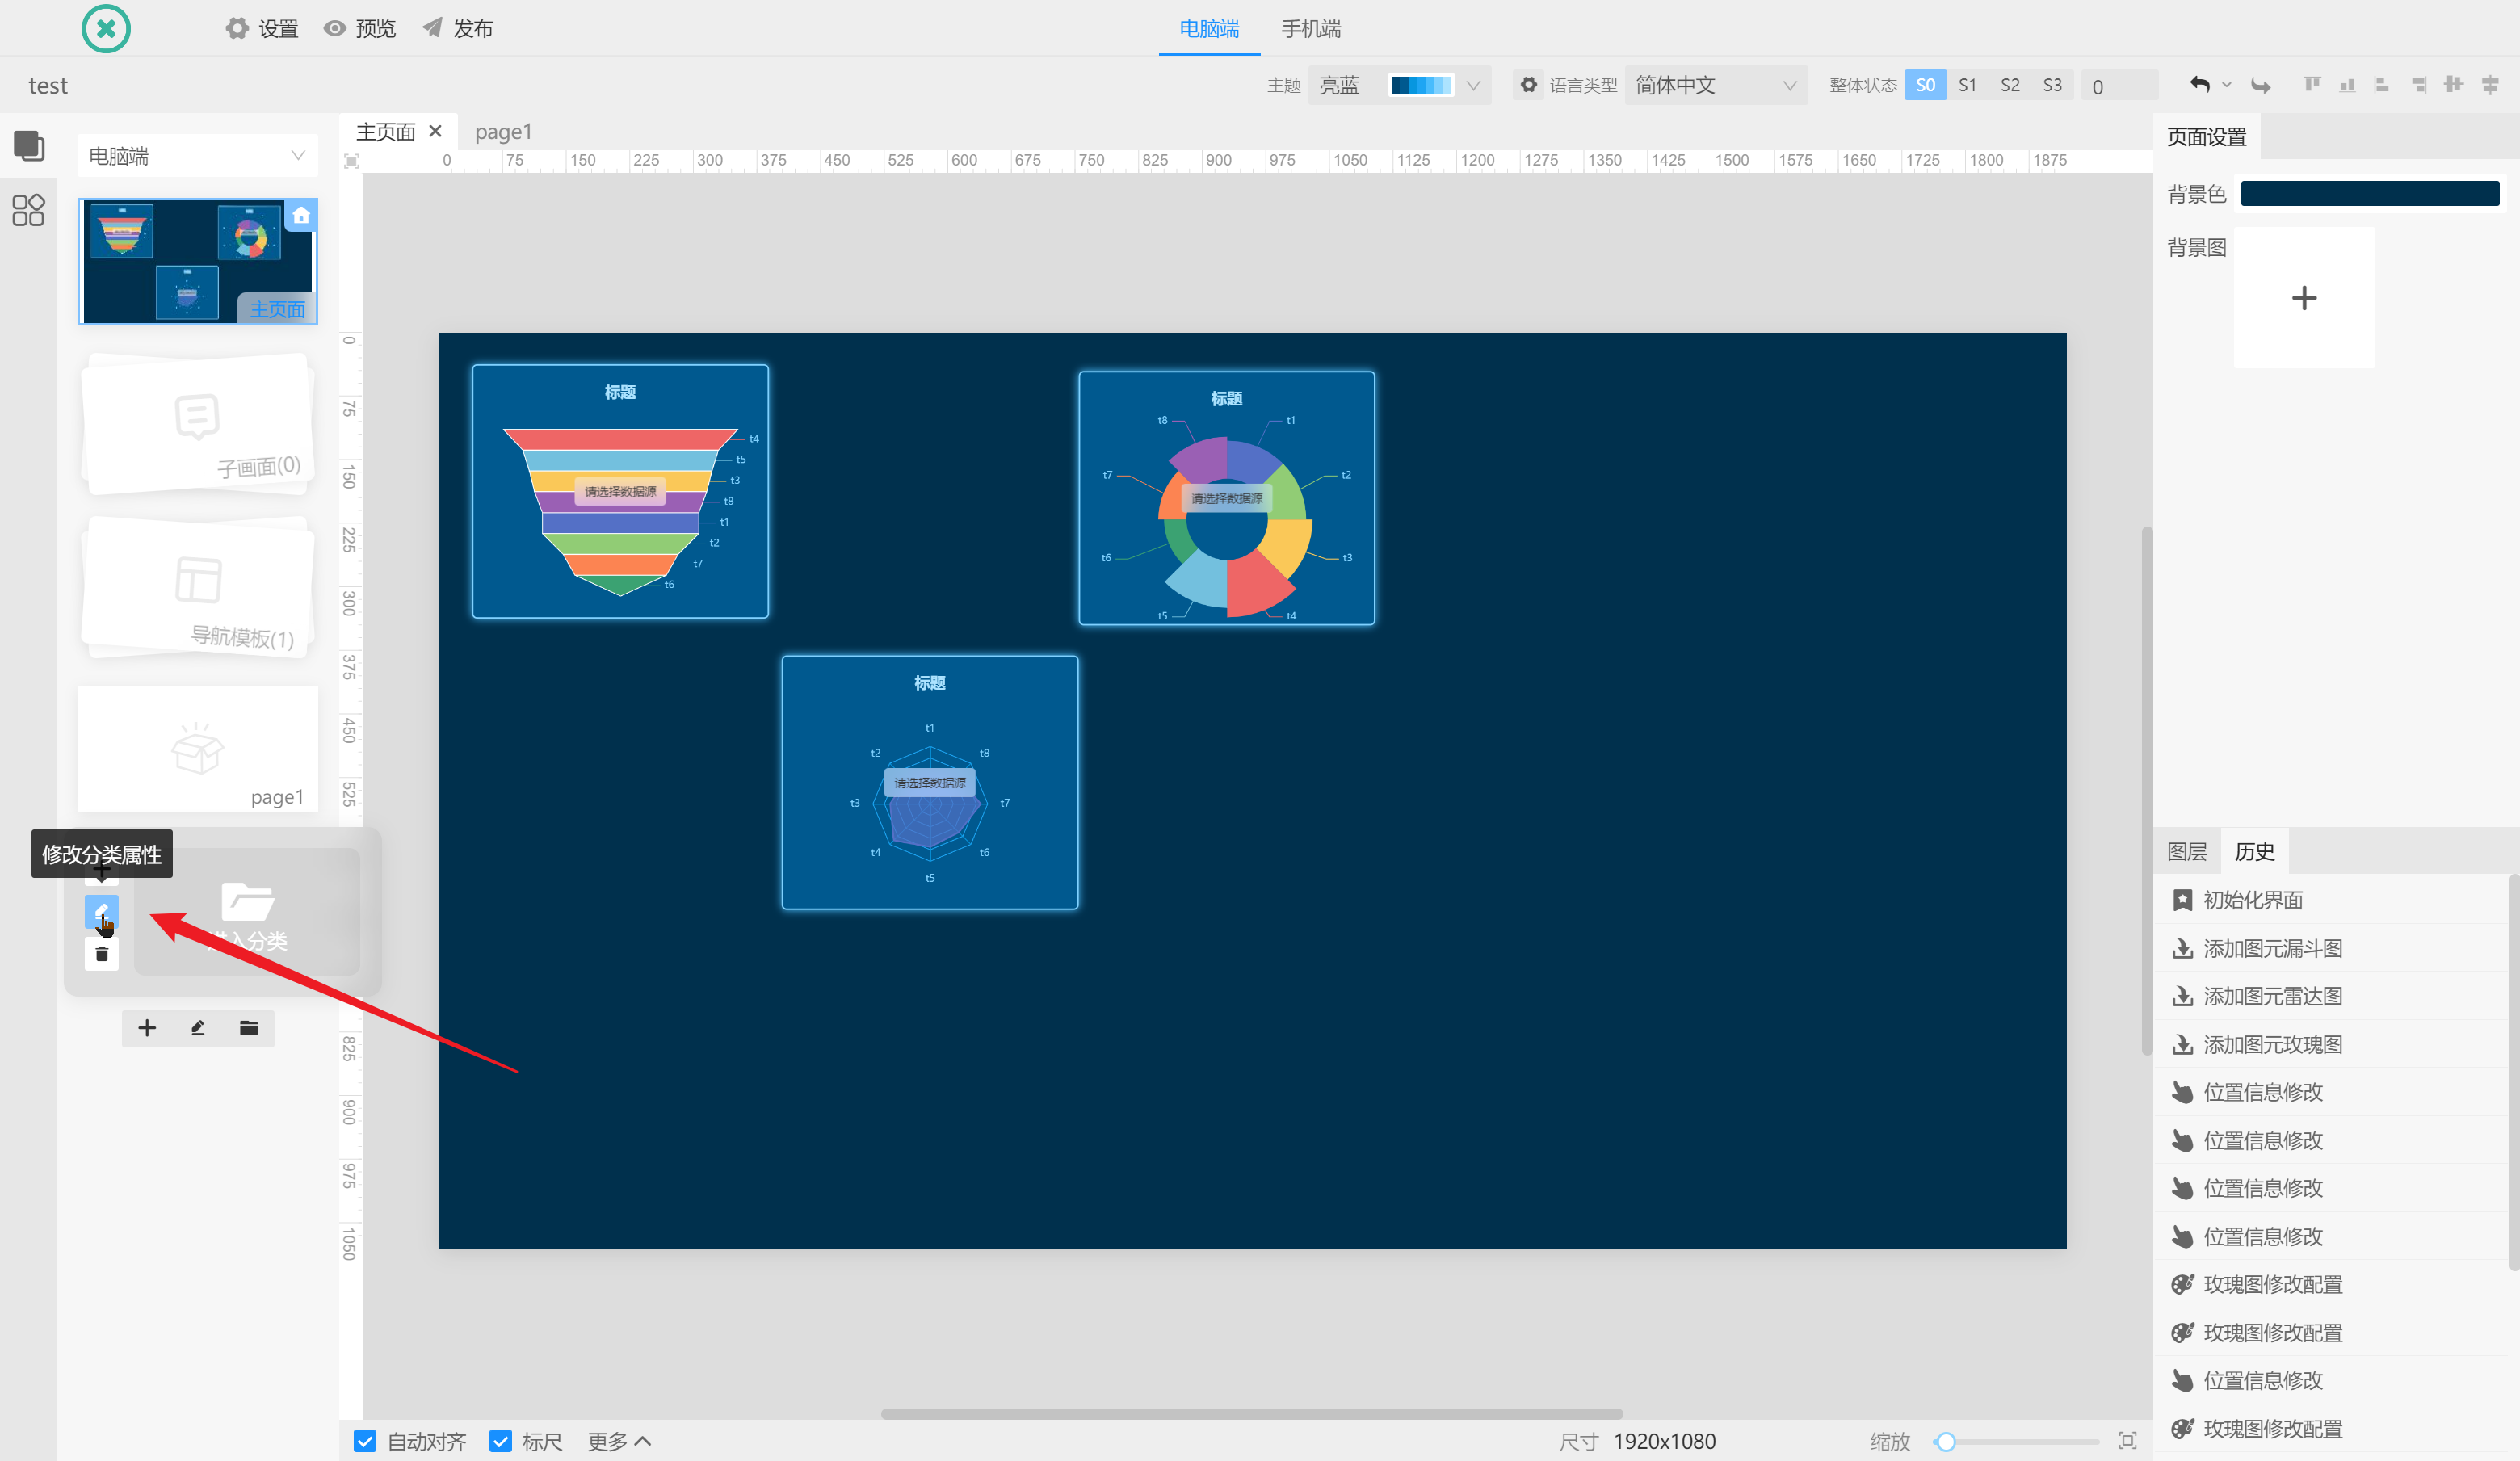Select the funnel chart widget
Screen dimensions: 2520x1461
coord(620,492)
